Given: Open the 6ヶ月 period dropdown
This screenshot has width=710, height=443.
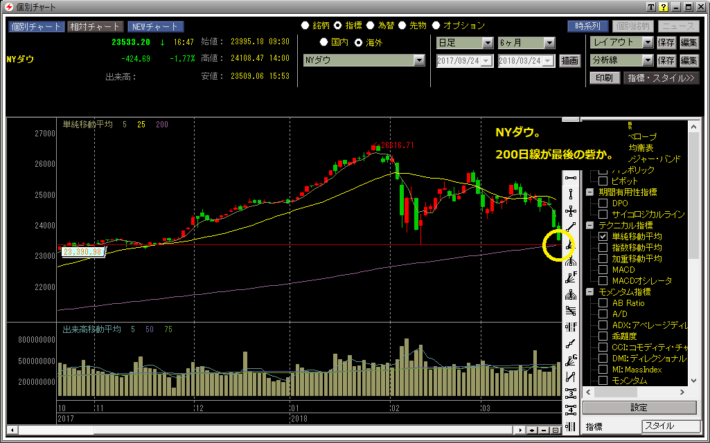Looking at the screenshot, I should 549,43.
